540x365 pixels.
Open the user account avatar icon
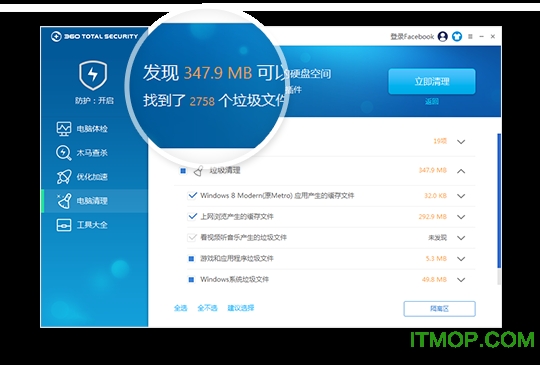point(443,36)
